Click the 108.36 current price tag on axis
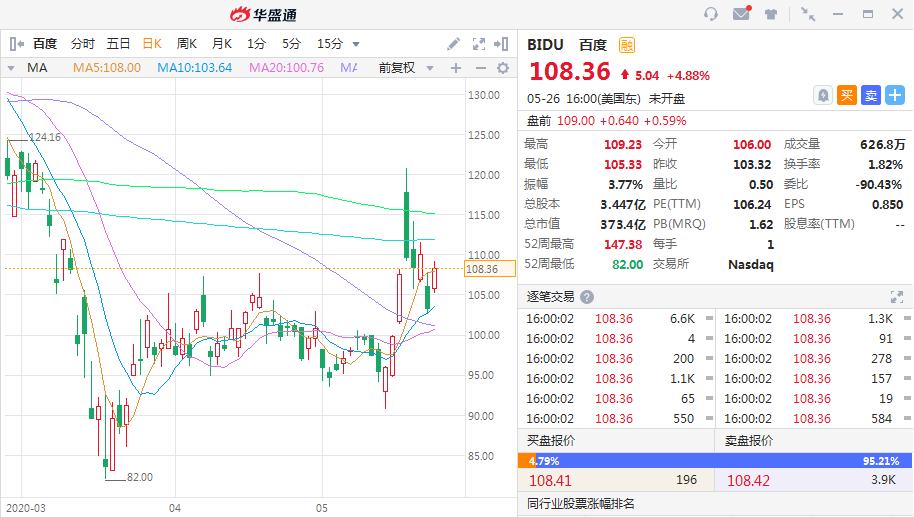The image size is (914, 517). click(490, 269)
